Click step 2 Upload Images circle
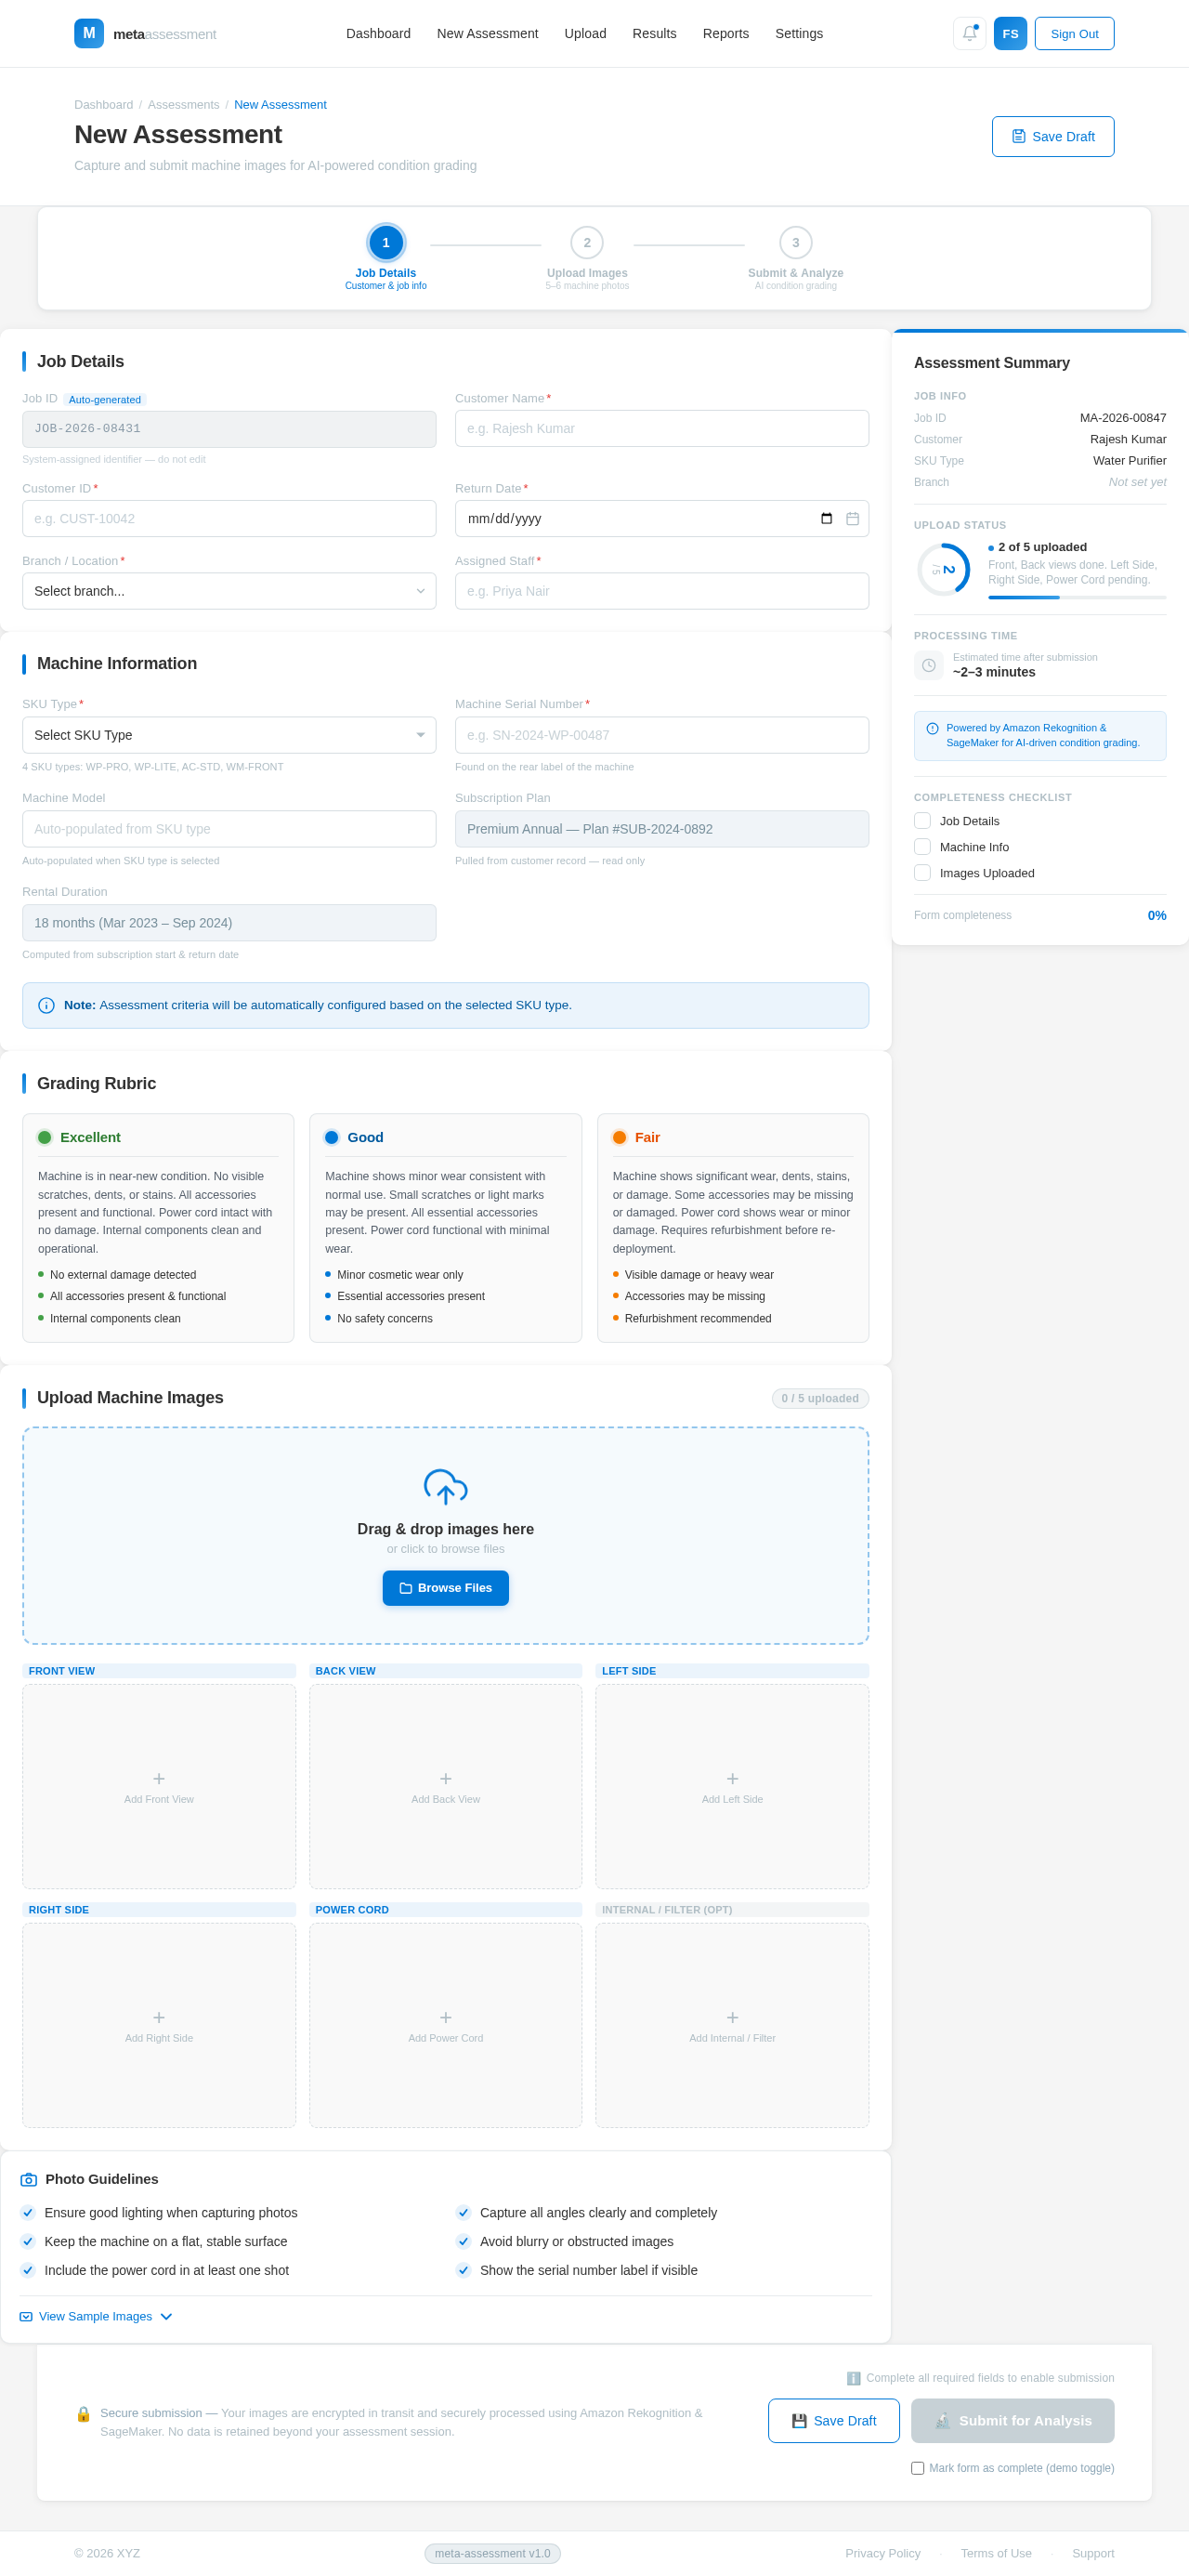The image size is (1189, 2576). coord(587,242)
